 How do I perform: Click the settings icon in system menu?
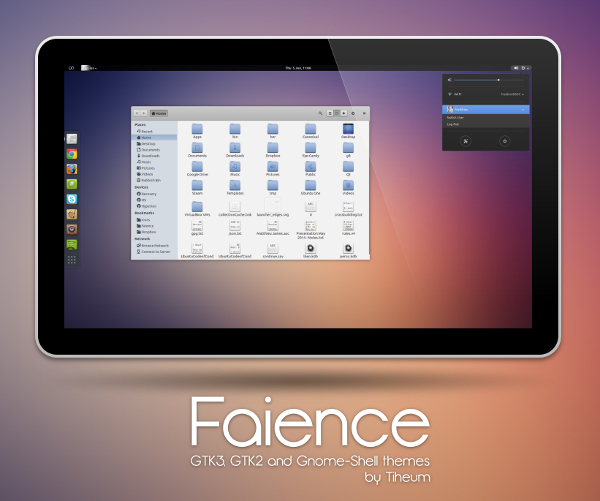pos(466,141)
